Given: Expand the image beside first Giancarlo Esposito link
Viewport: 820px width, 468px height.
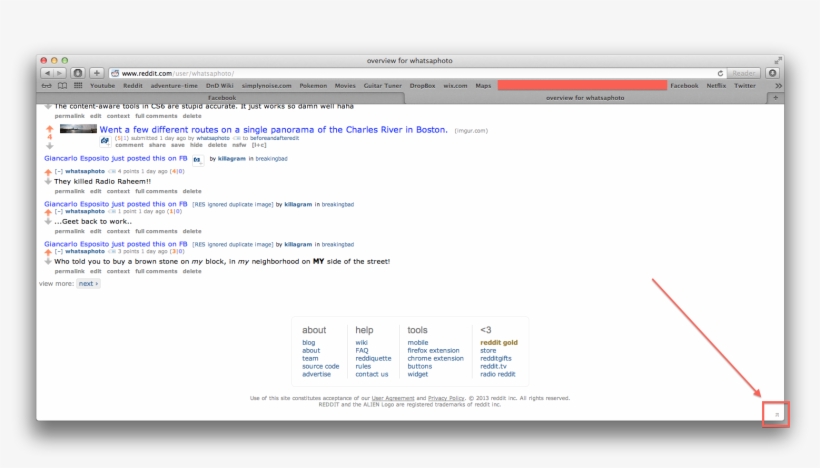Looking at the screenshot, I should click(x=197, y=160).
